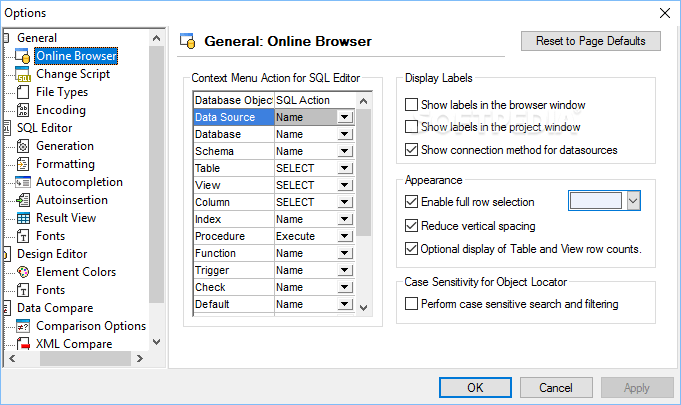Select XML Compare in the options tree
Viewport: 681px width, 405px height.
73,344
